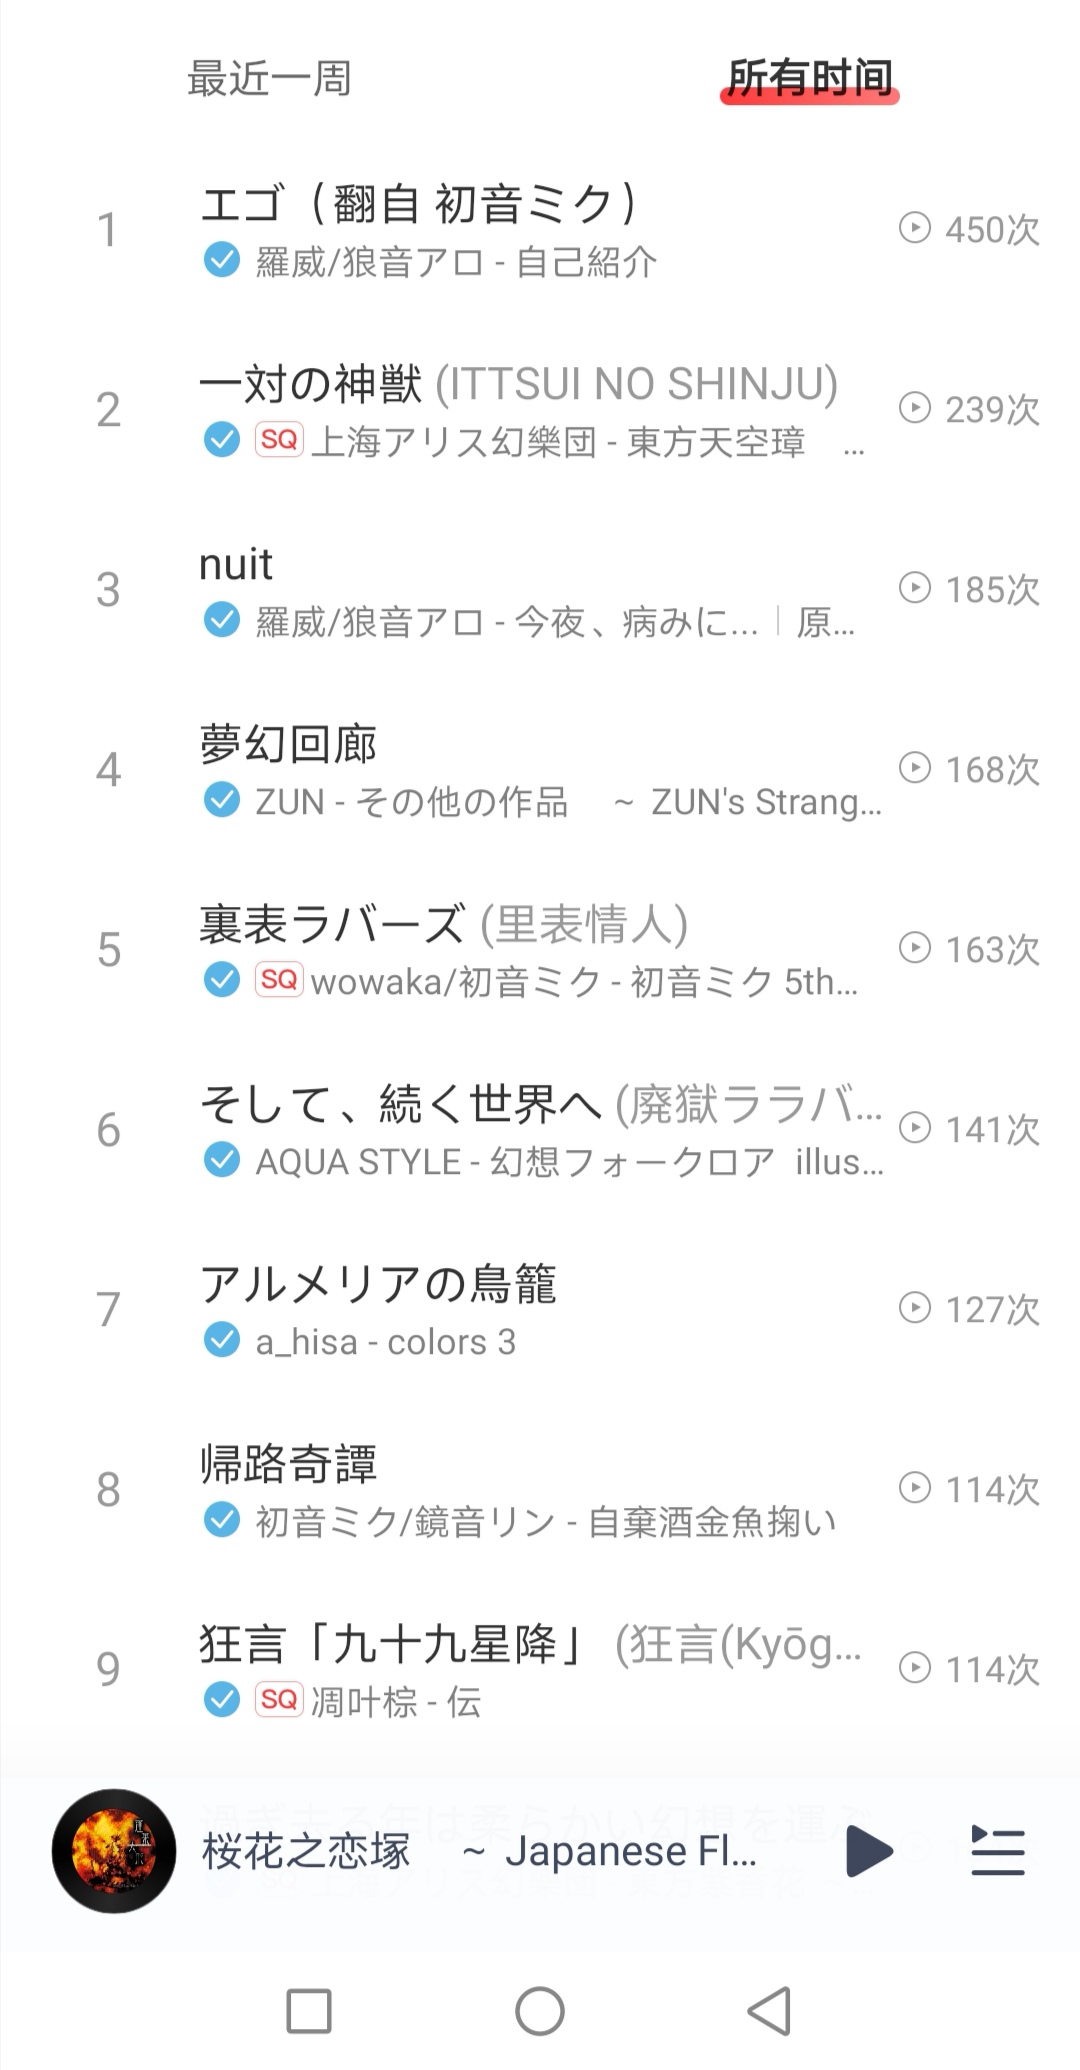Tap the 450次 play count label
This screenshot has height=2070, width=1080.
(992, 230)
